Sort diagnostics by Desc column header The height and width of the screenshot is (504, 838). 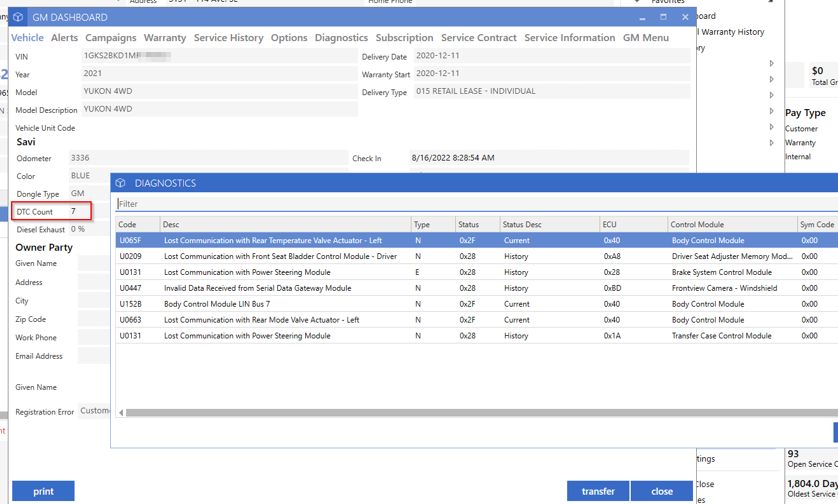285,224
